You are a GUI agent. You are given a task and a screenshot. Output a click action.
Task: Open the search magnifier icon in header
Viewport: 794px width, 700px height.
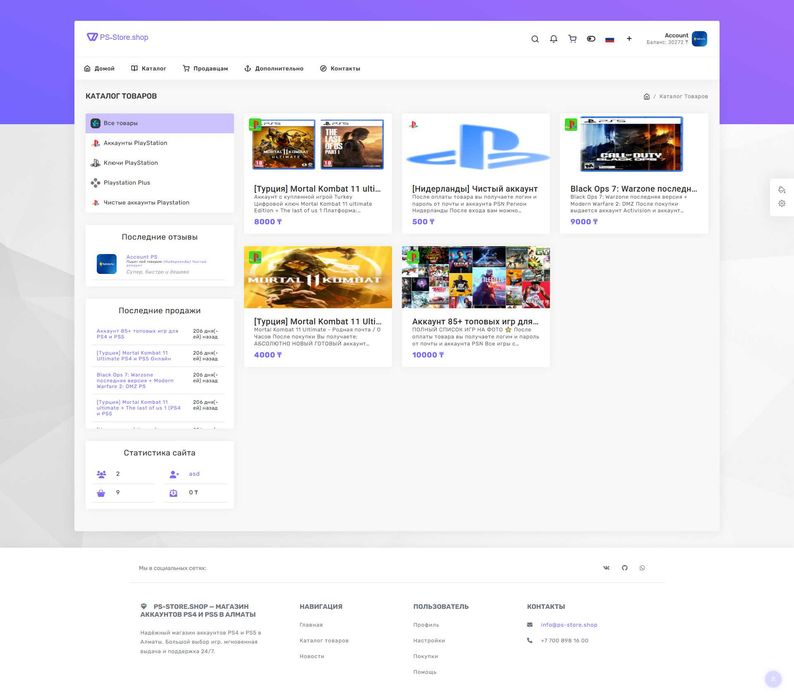tap(535, 39)
